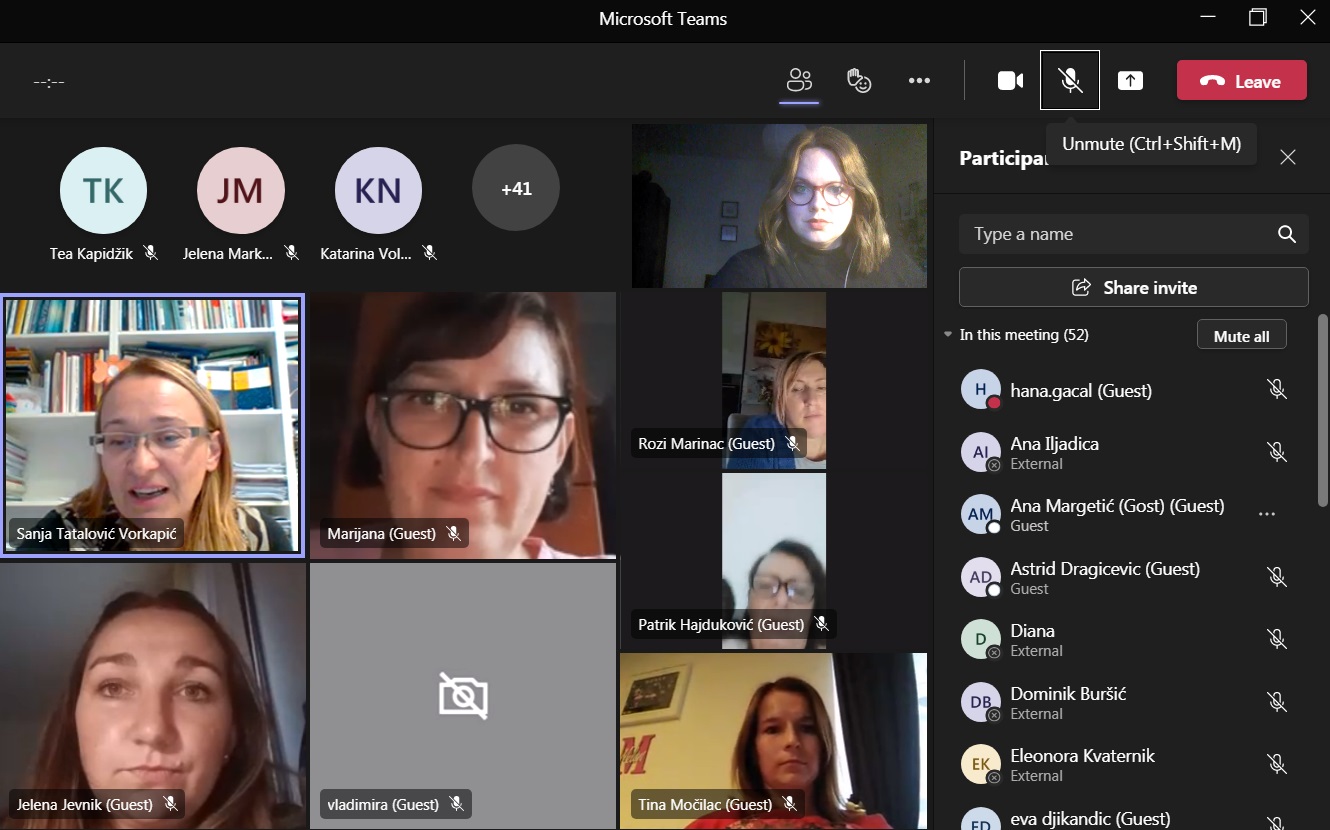Open the More actions ellipsis menu
This screenshot has height=830, width=1330.
point(919,81)
